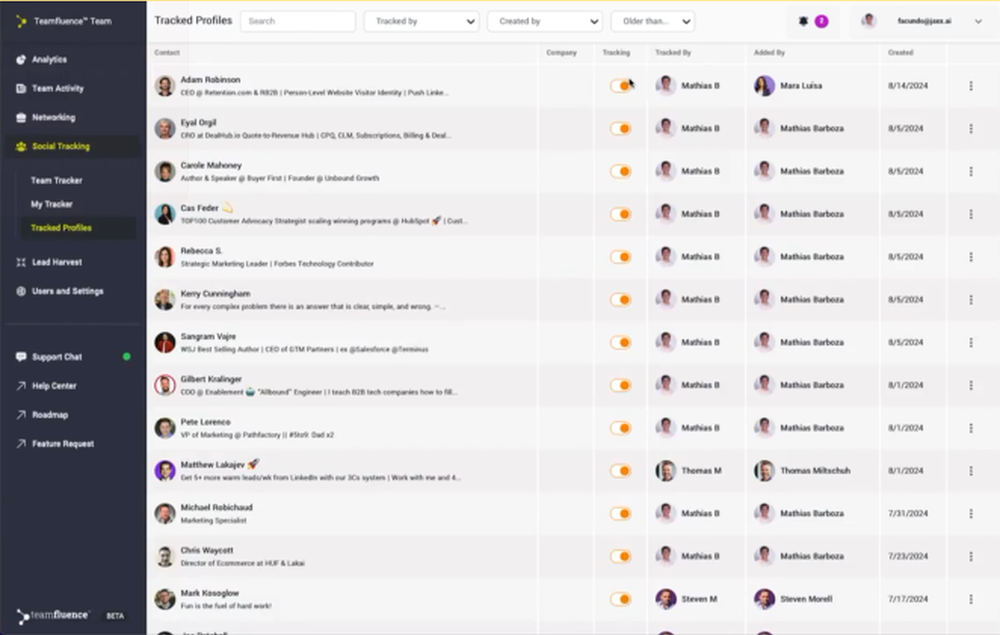The width and height of the screenshot is (1000, 635).
Task: Click the Lead Harvest icon
Action: (x=21, y=262)
